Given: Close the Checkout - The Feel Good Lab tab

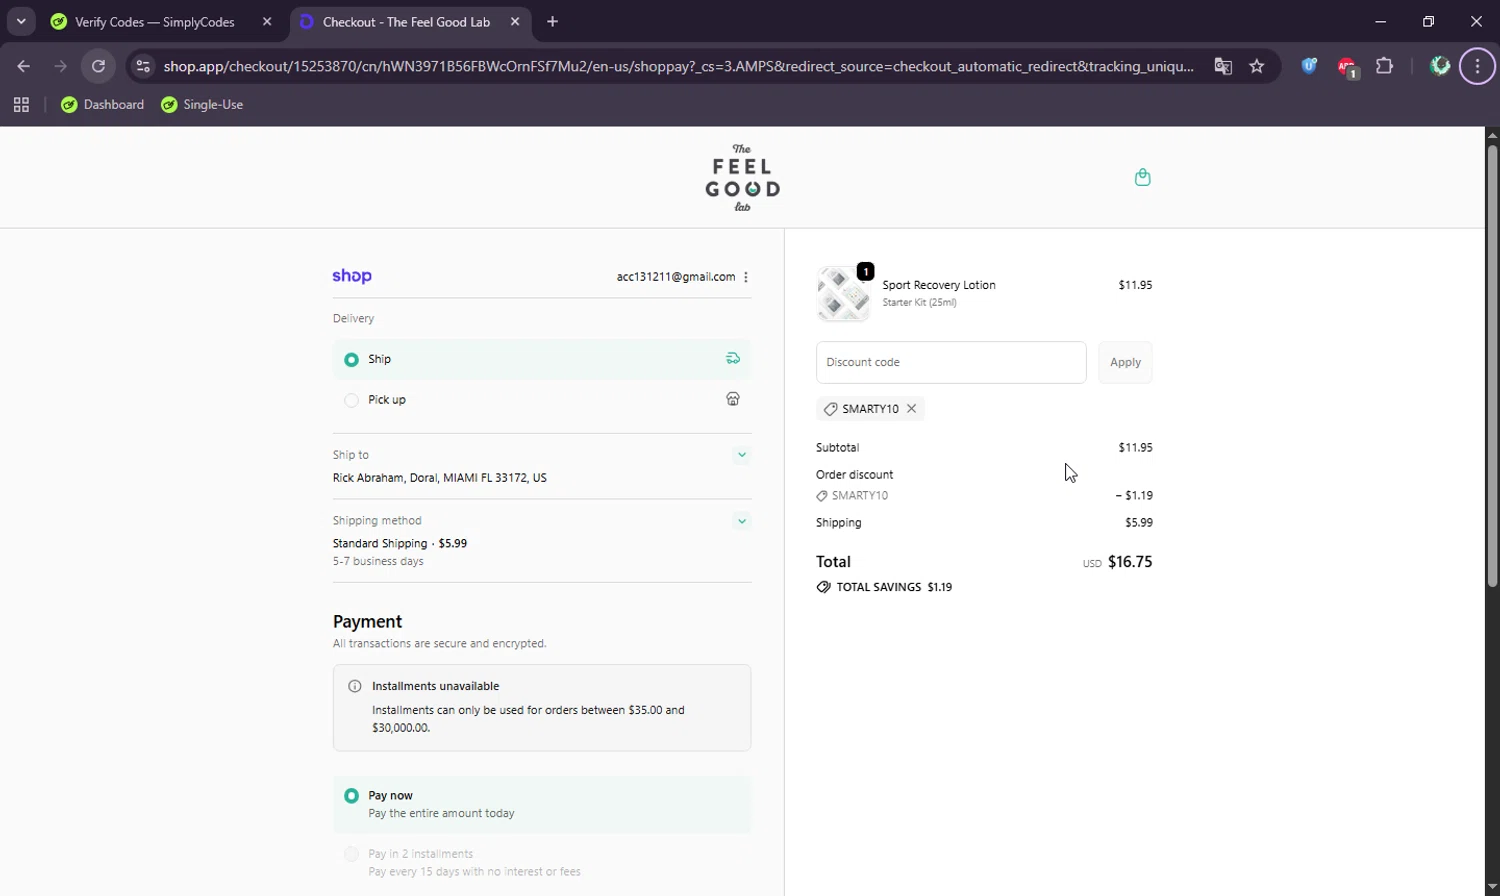Looking at the screenshot, I should [x=515, y=21].
